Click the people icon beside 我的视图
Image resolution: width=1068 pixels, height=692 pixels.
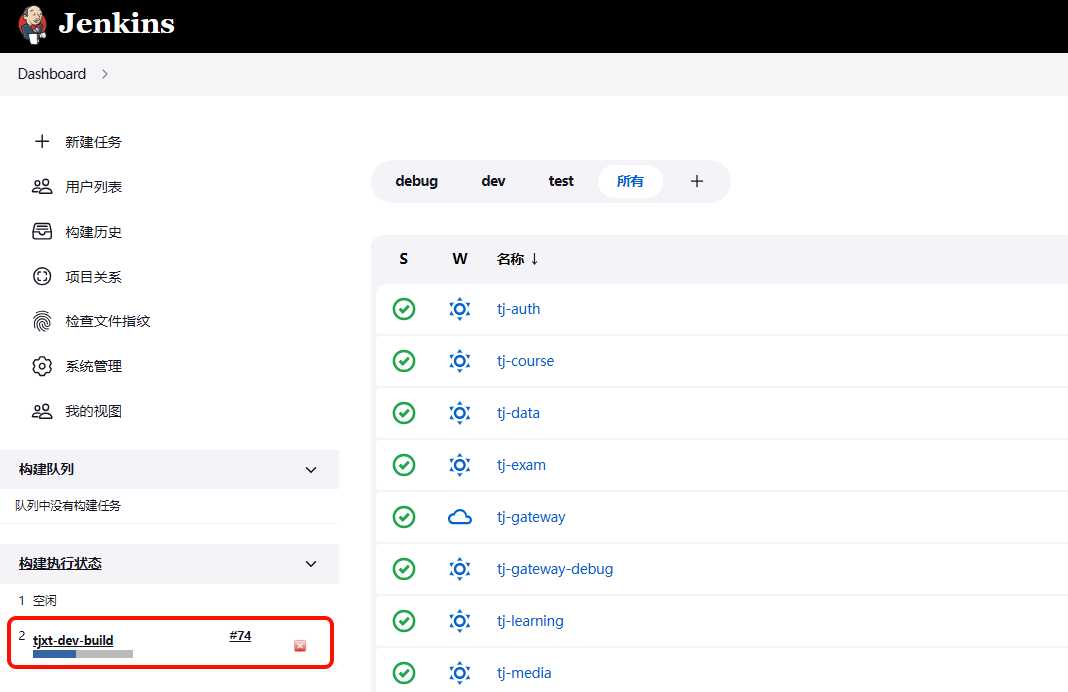42,411
